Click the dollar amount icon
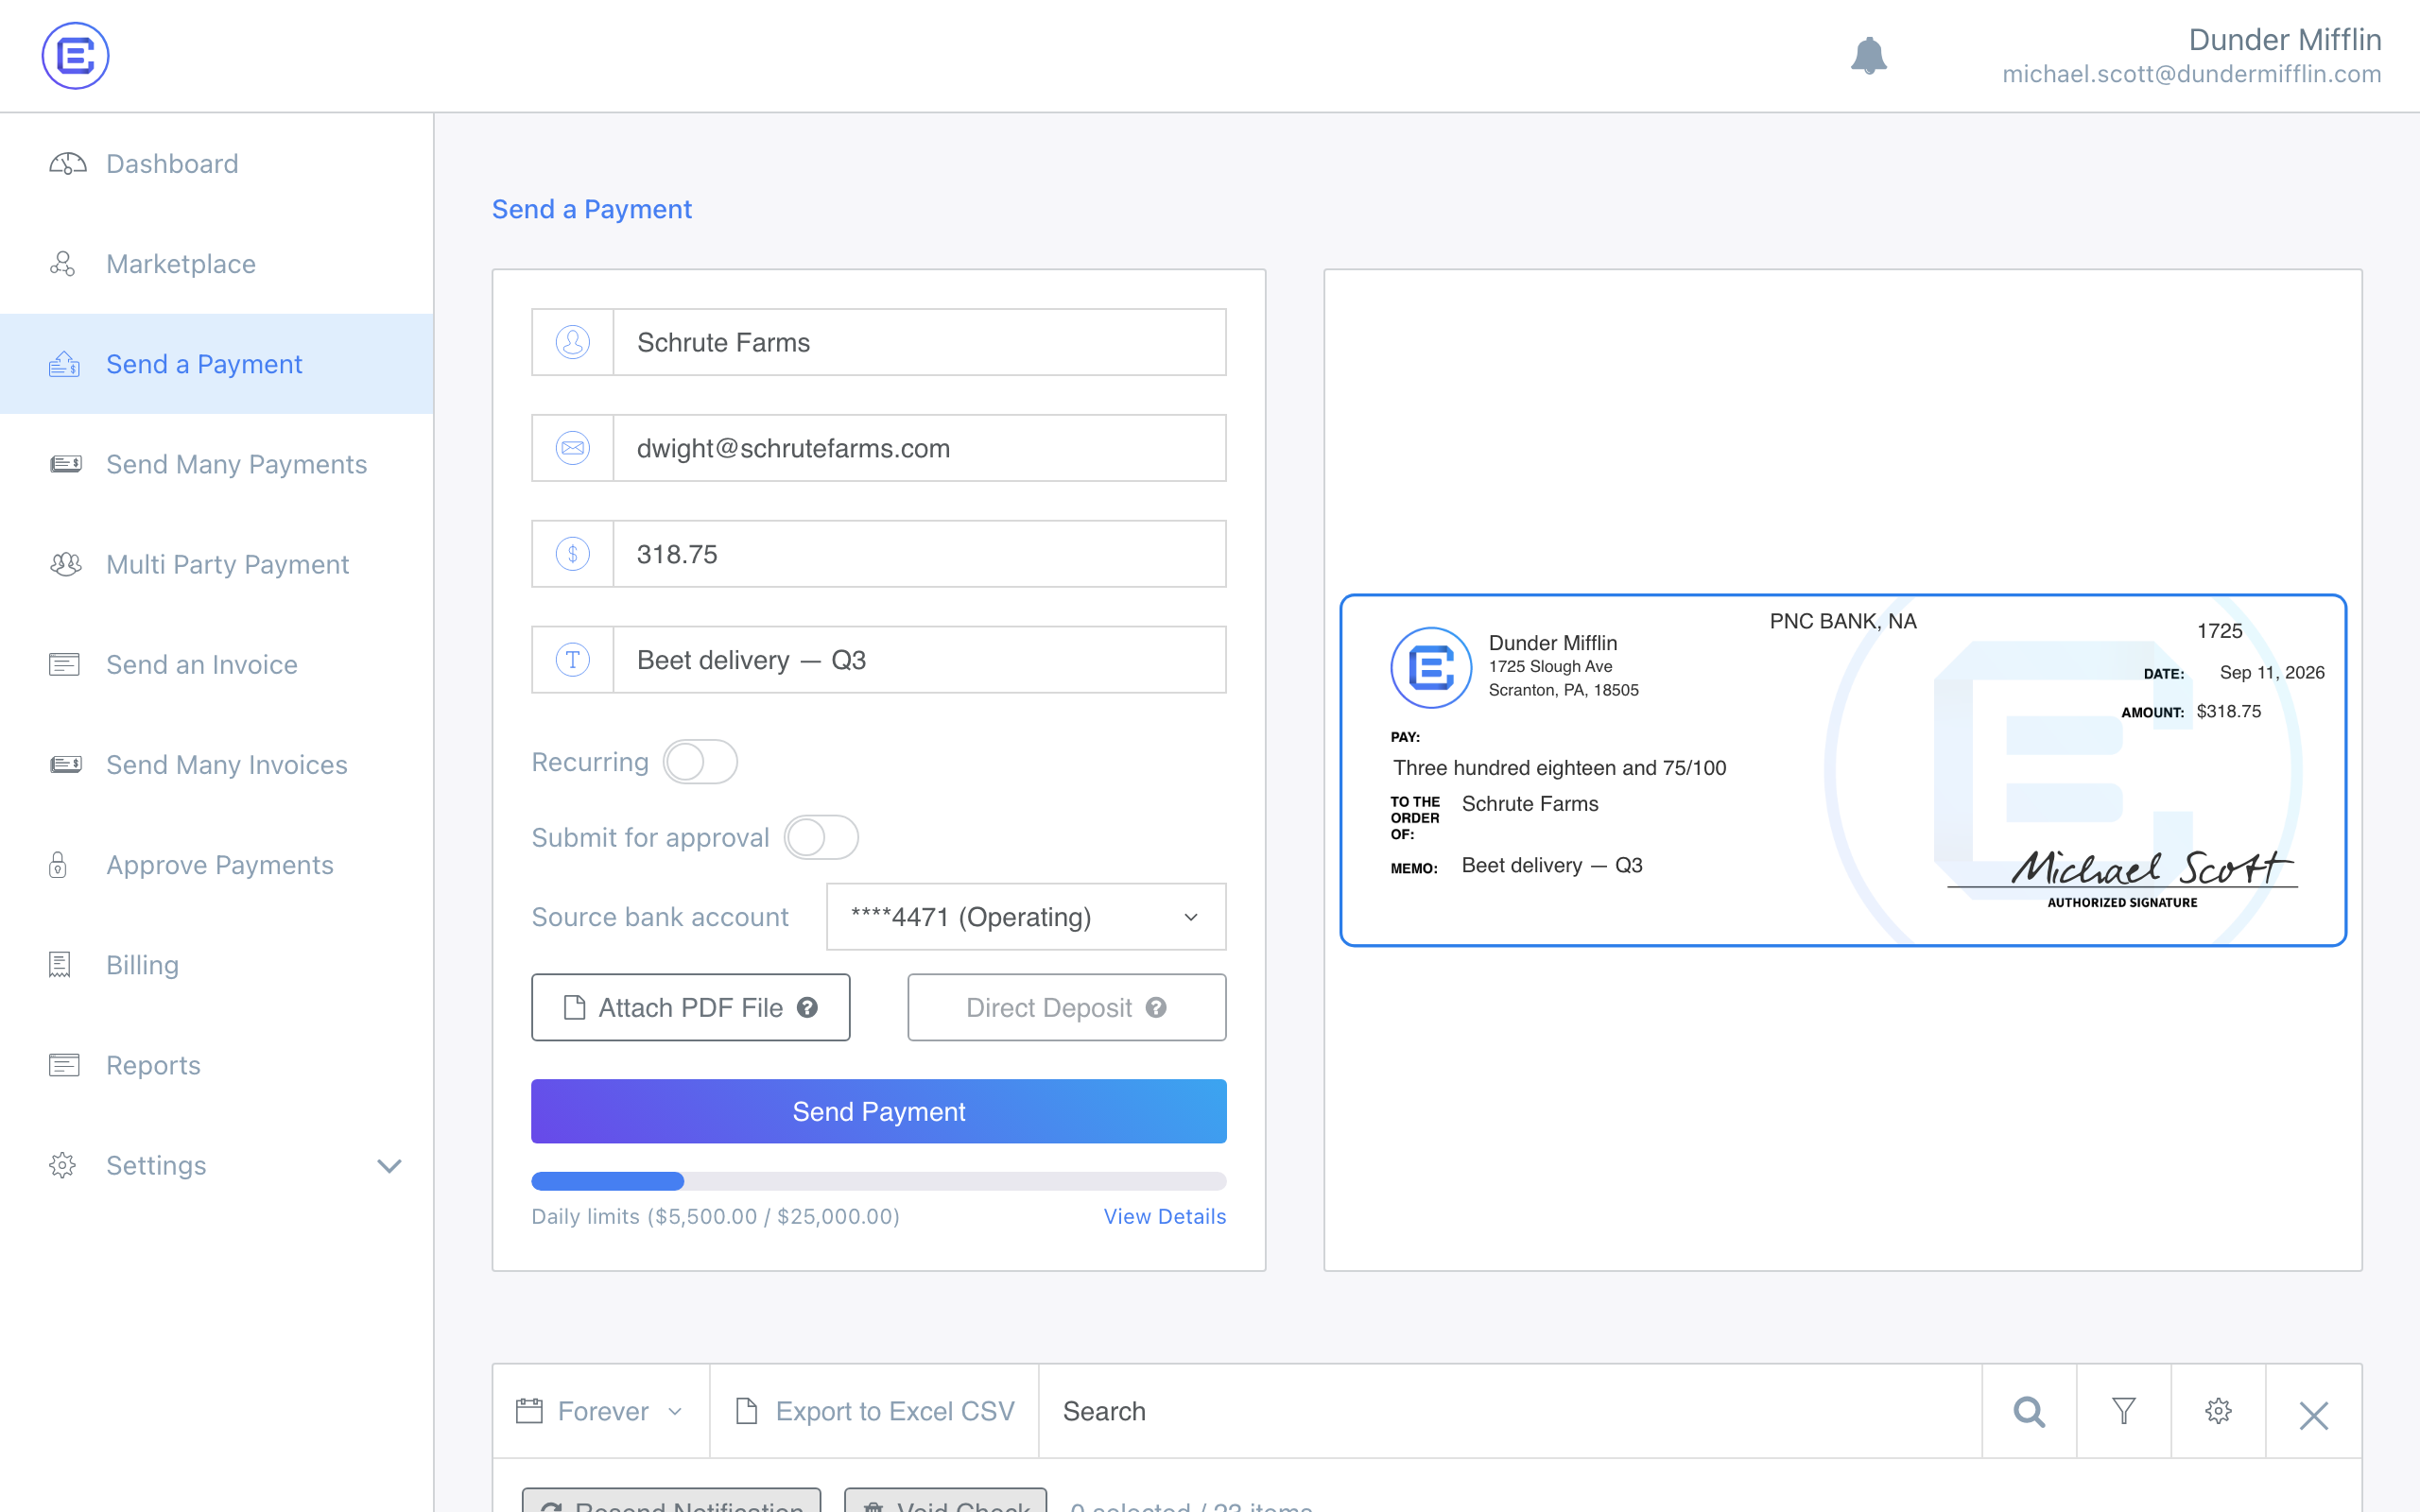 573,554
